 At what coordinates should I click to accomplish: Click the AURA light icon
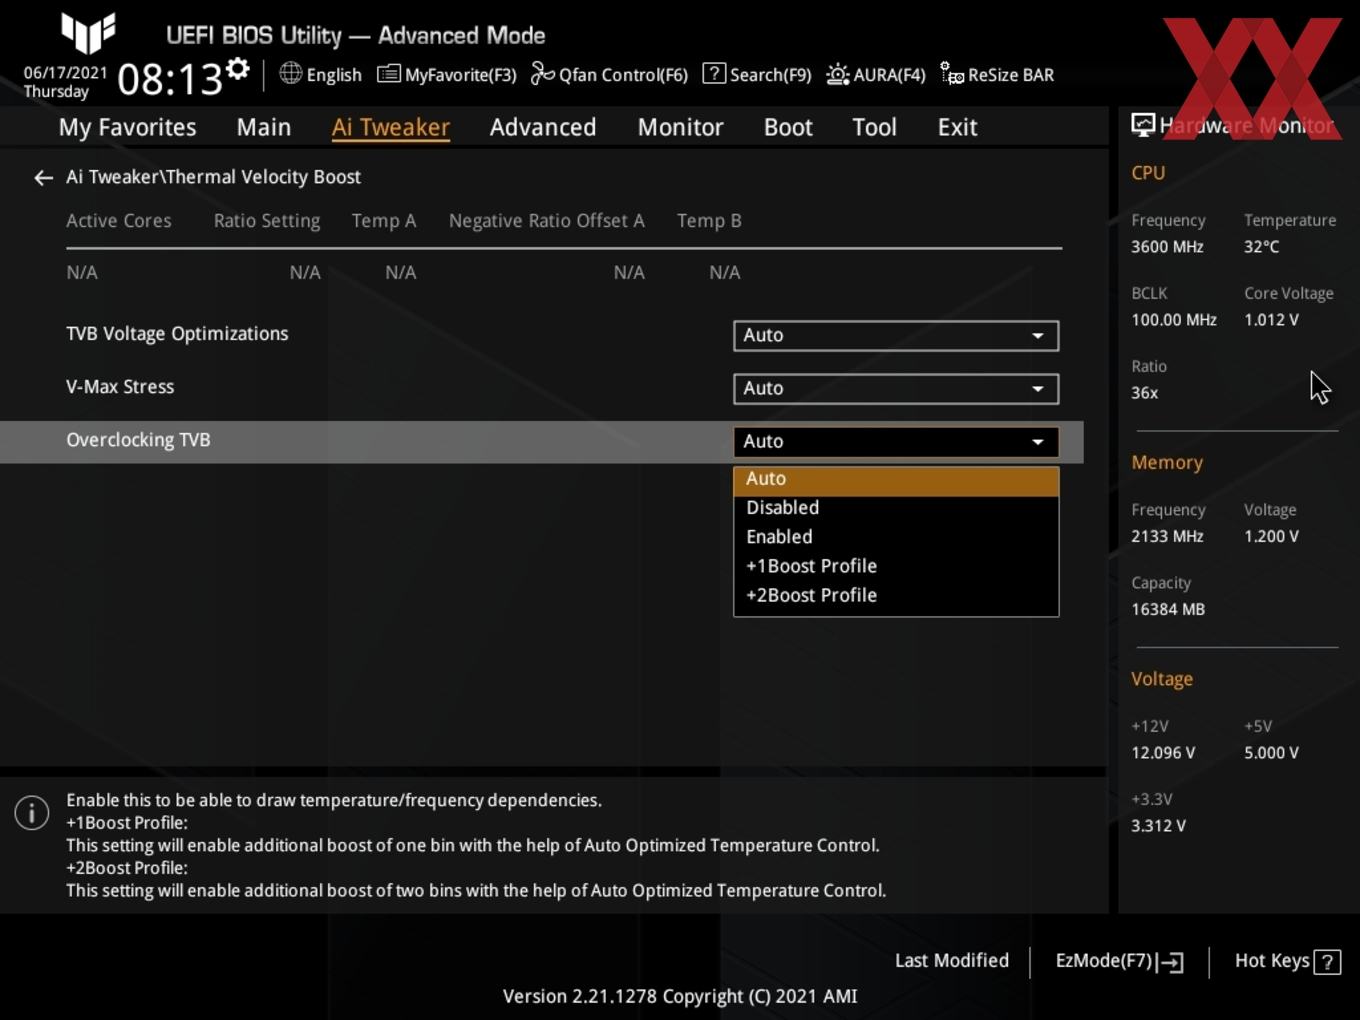tap(838, 74)
